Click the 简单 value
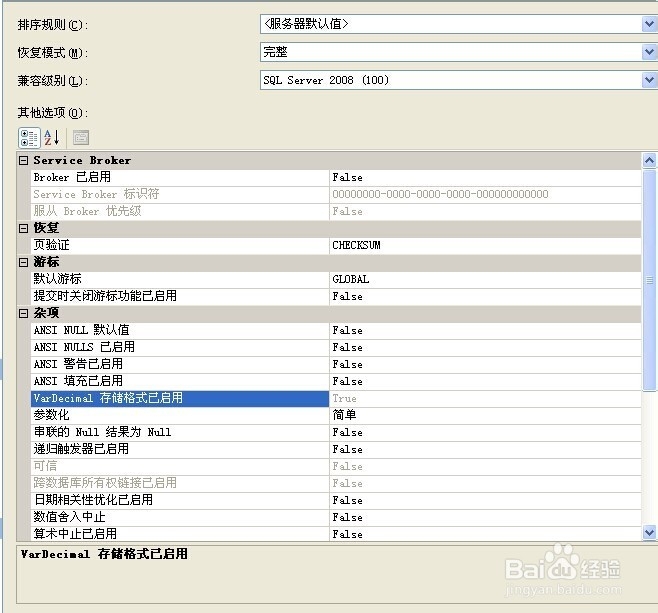 tap(344, 415)
